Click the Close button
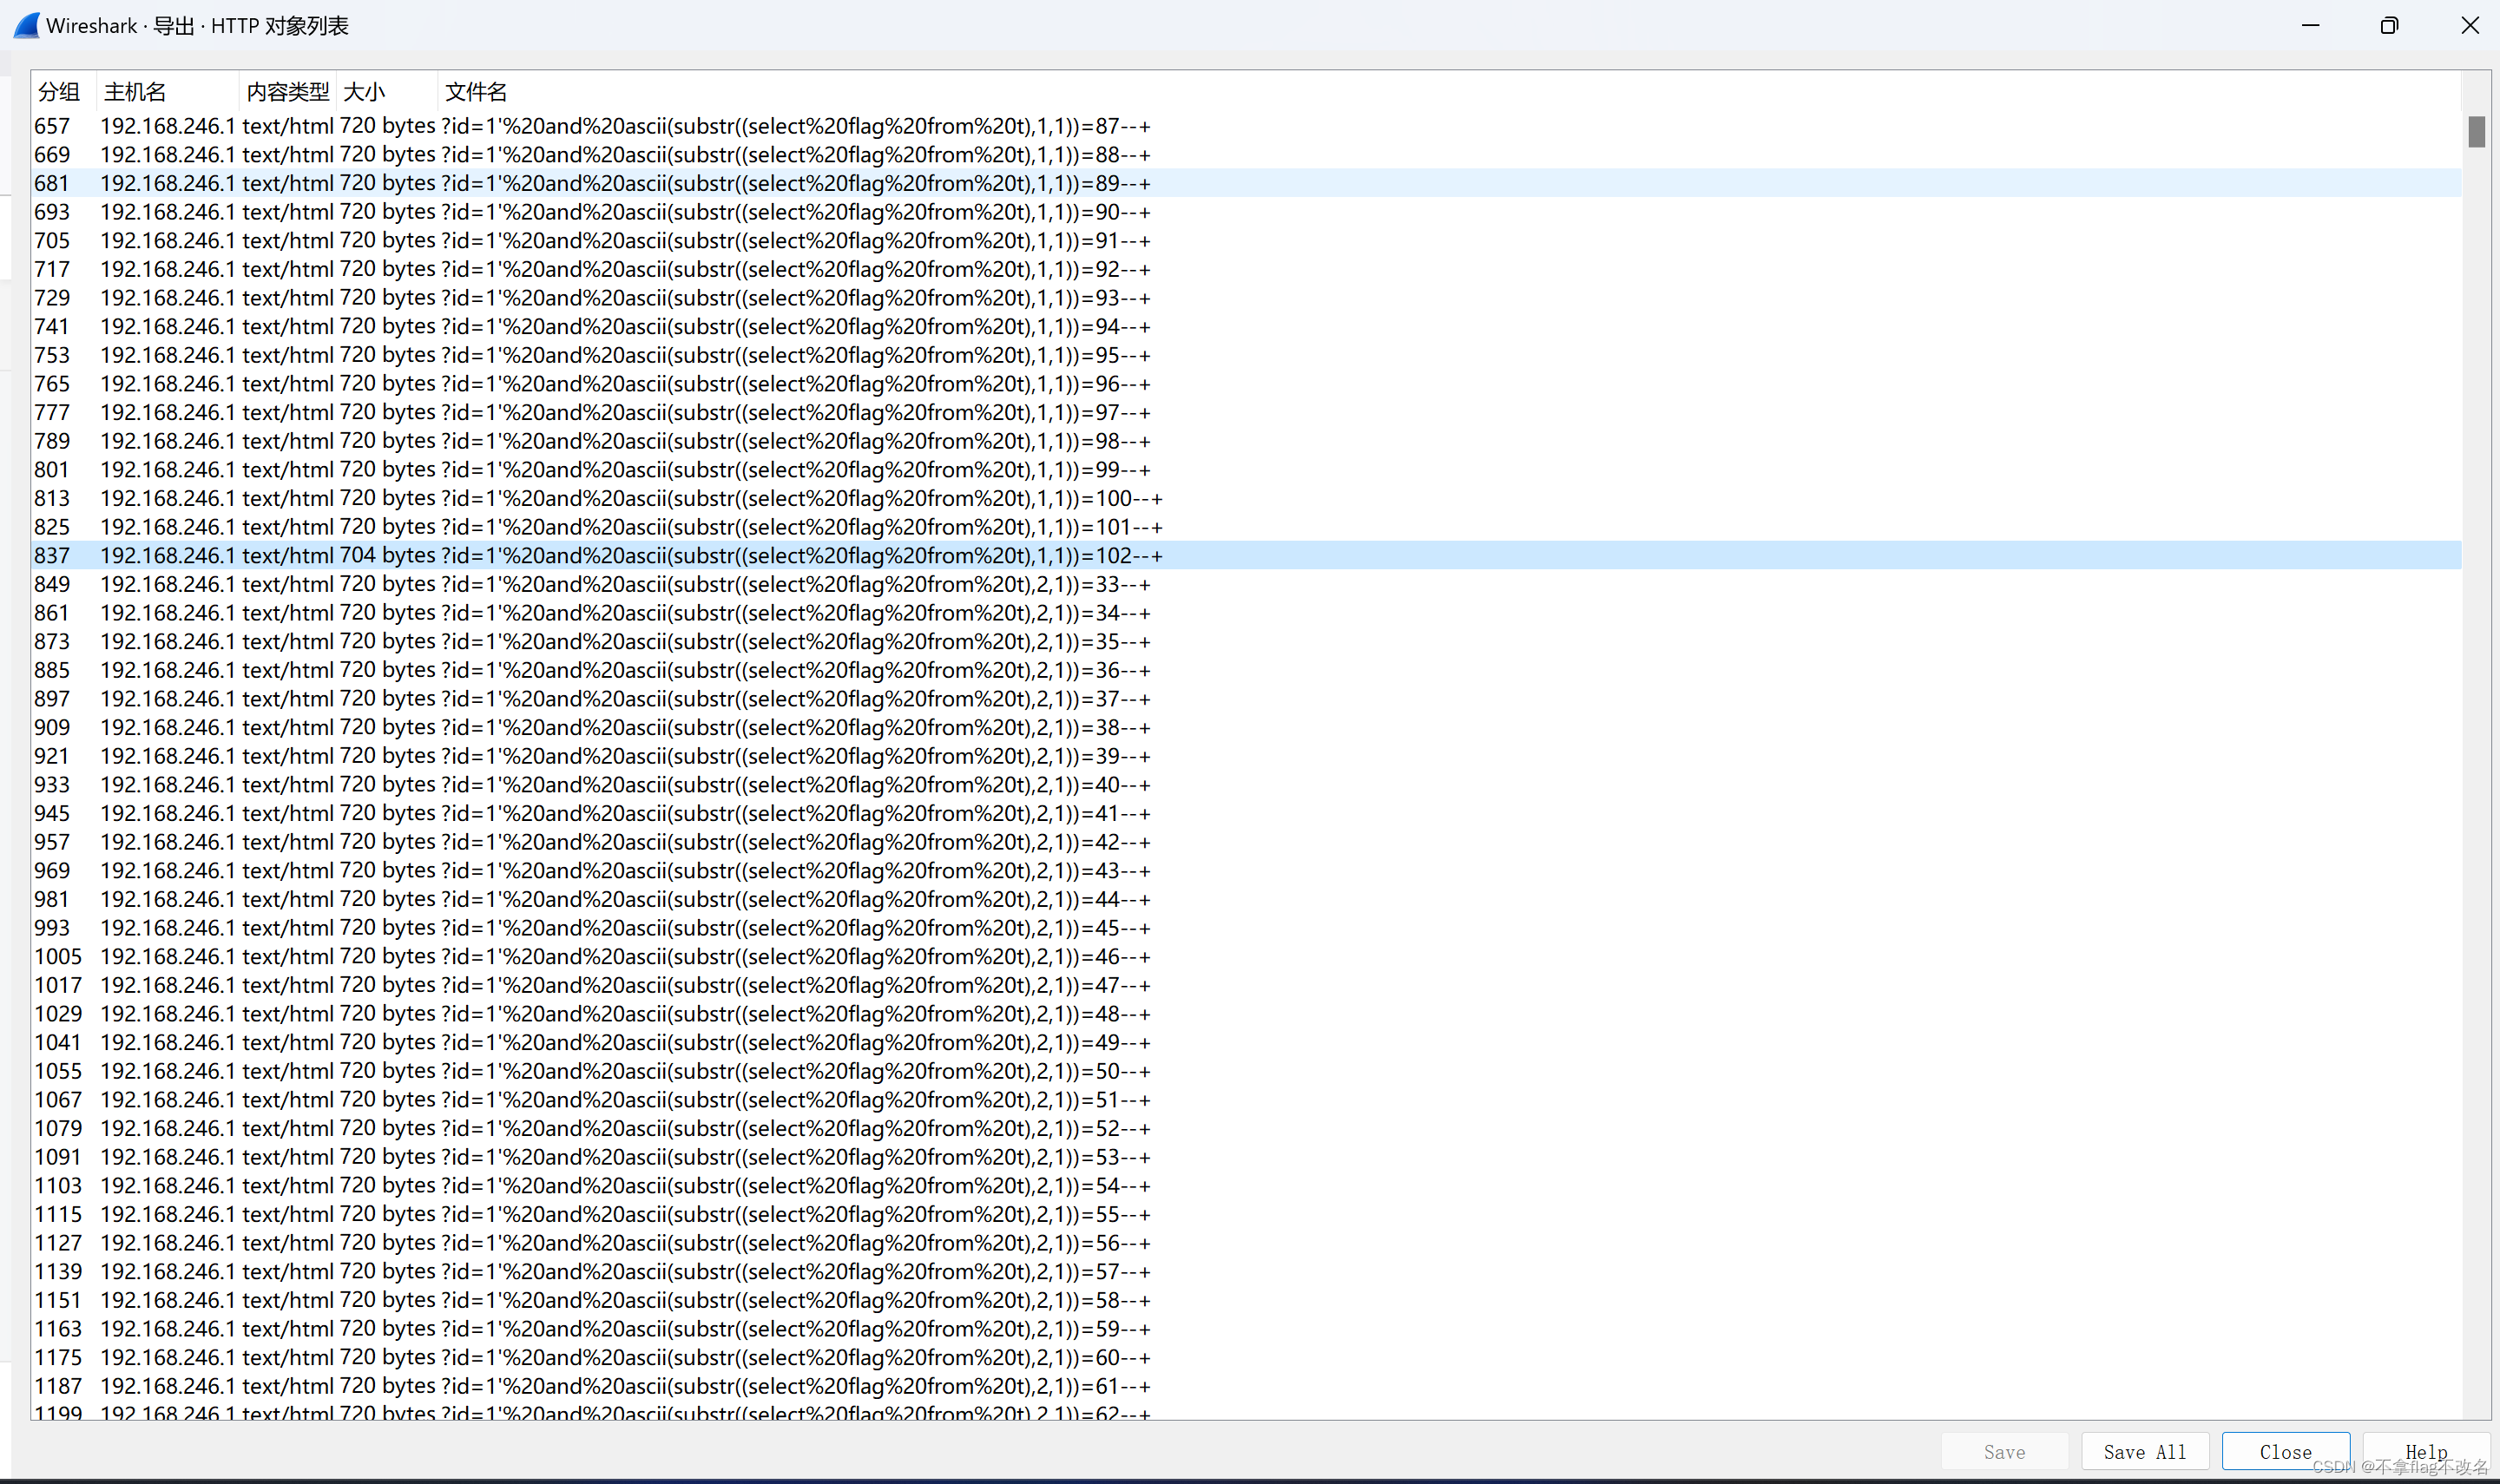This screenshot has height=1484, width=2500. coord(2285,1451)
